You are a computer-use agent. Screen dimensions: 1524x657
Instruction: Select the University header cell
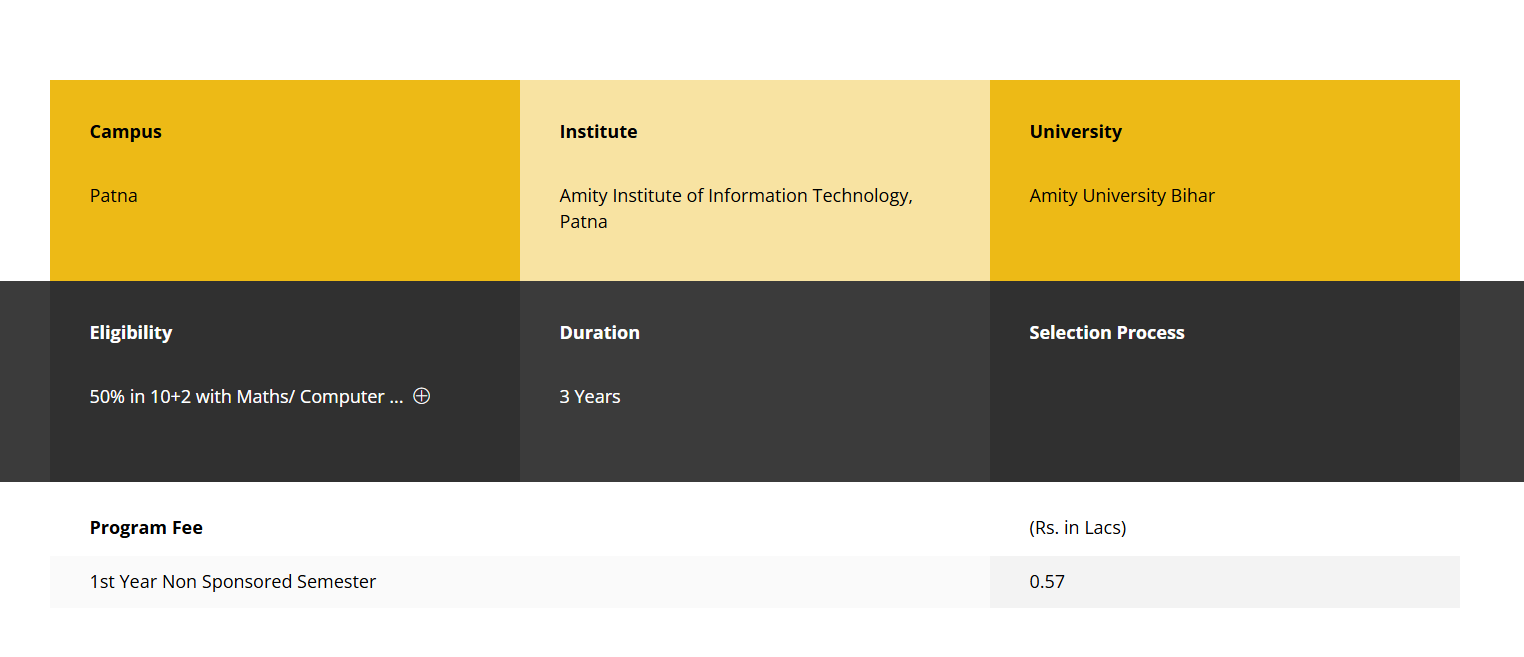1075,131
